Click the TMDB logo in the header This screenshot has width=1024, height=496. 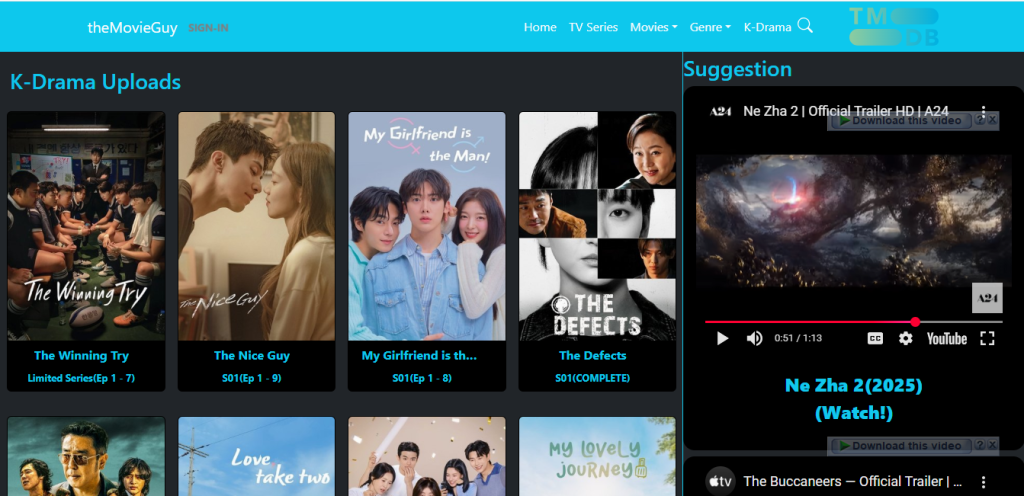coord(893,26)
